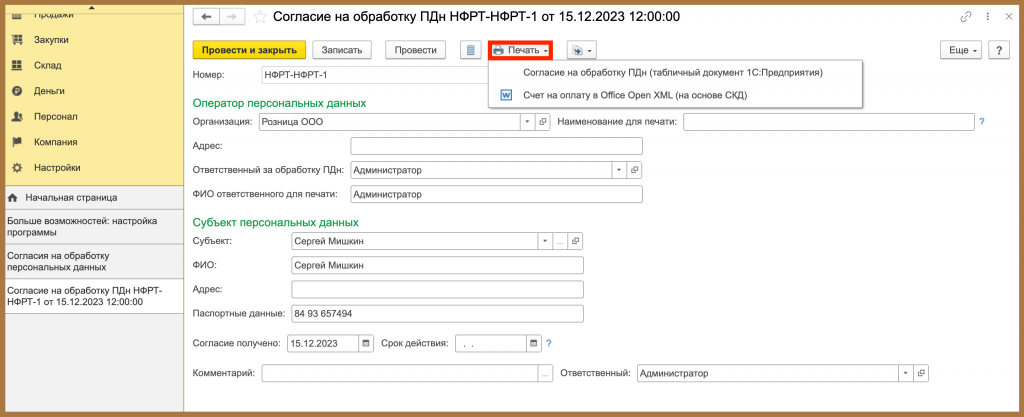Click the Компания flag icon
1024x417 pixels.
(x=18, y=142)
